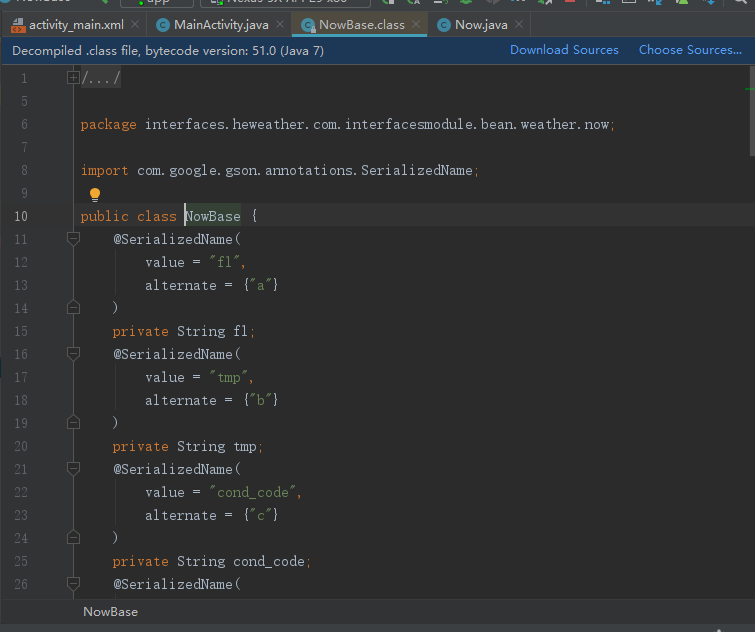The width and height of the screenshot is (755, 632).
Task: Collapse the annotation starting on line 21
Action: pos(73,469)
